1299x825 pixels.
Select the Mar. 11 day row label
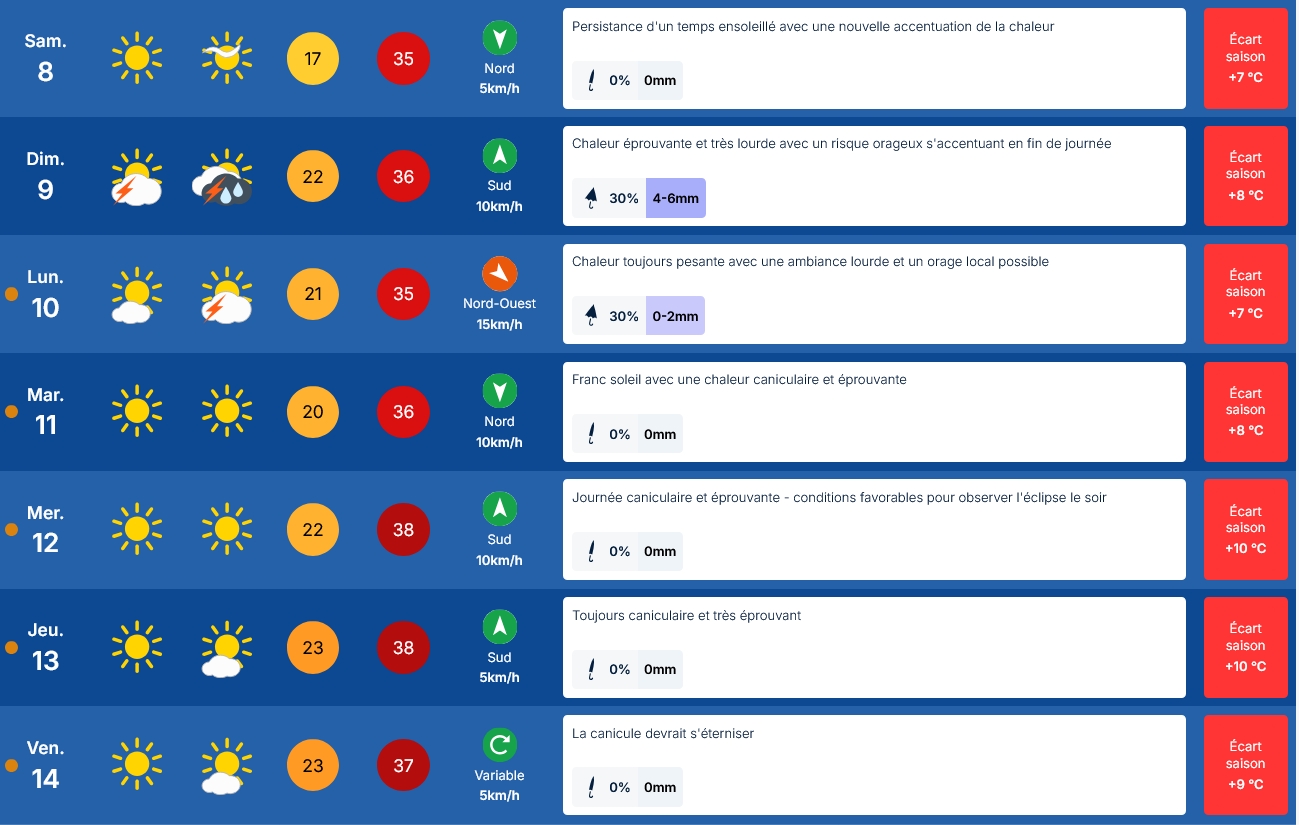[x=46, y=411]
